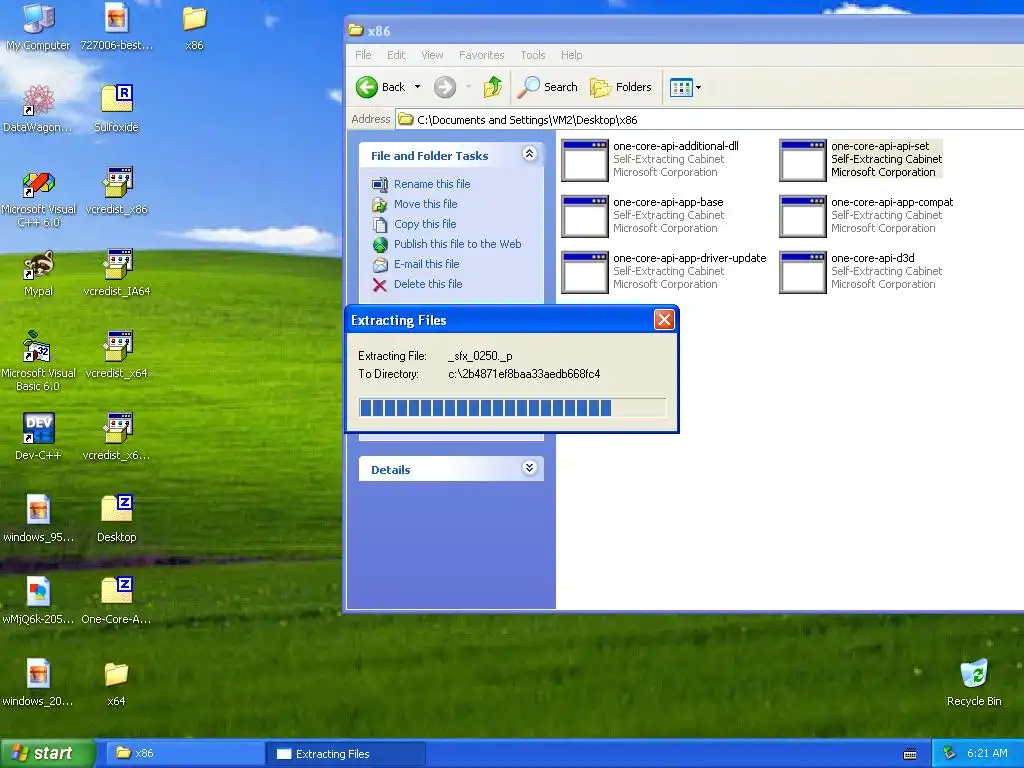This screenshot has height=768, width=1024.
Task: Open the View menu
Action: pos(432,55)
